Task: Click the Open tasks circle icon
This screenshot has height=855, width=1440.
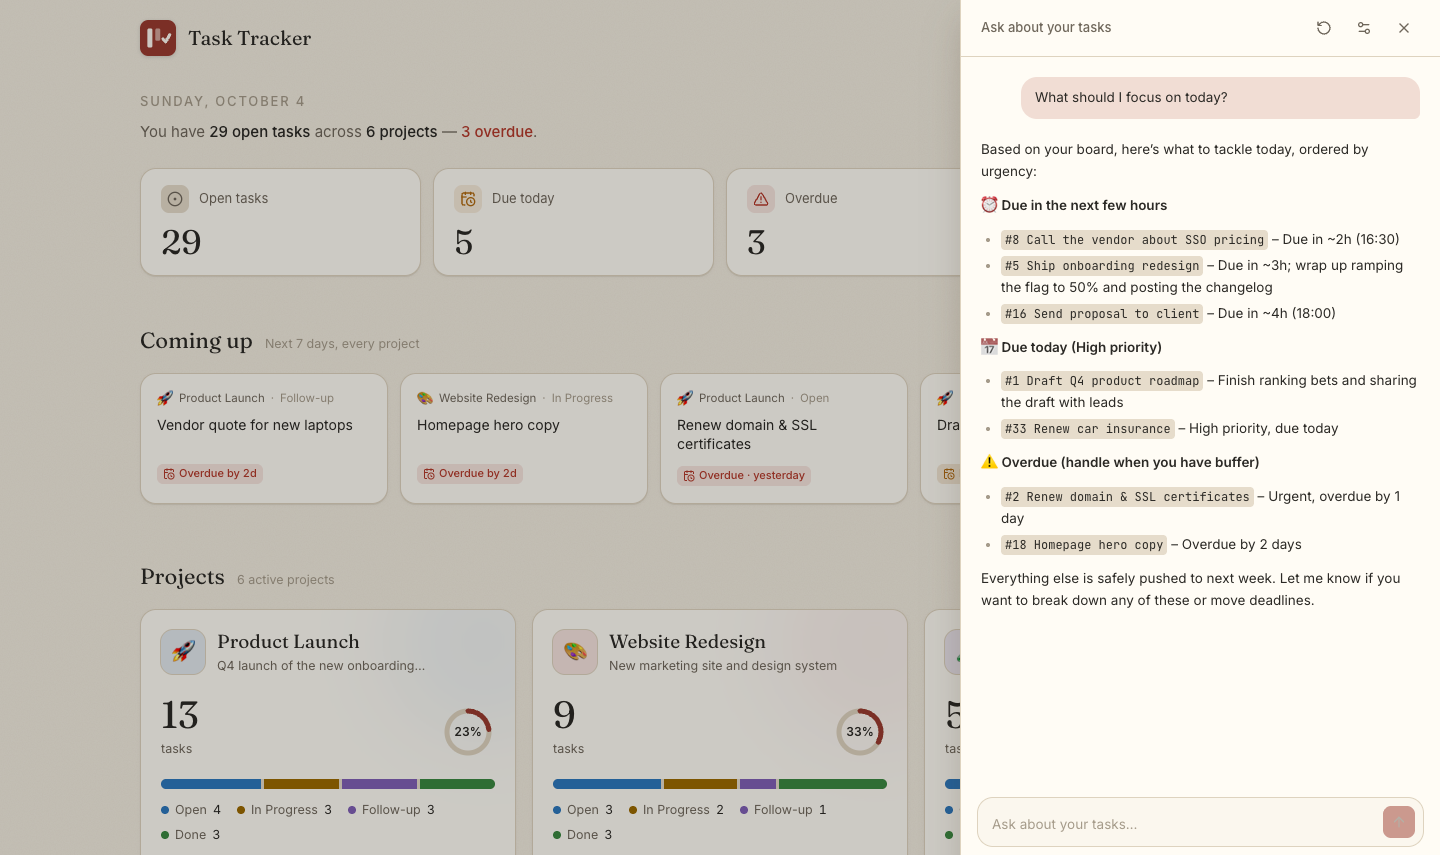Action: (175, 199)
